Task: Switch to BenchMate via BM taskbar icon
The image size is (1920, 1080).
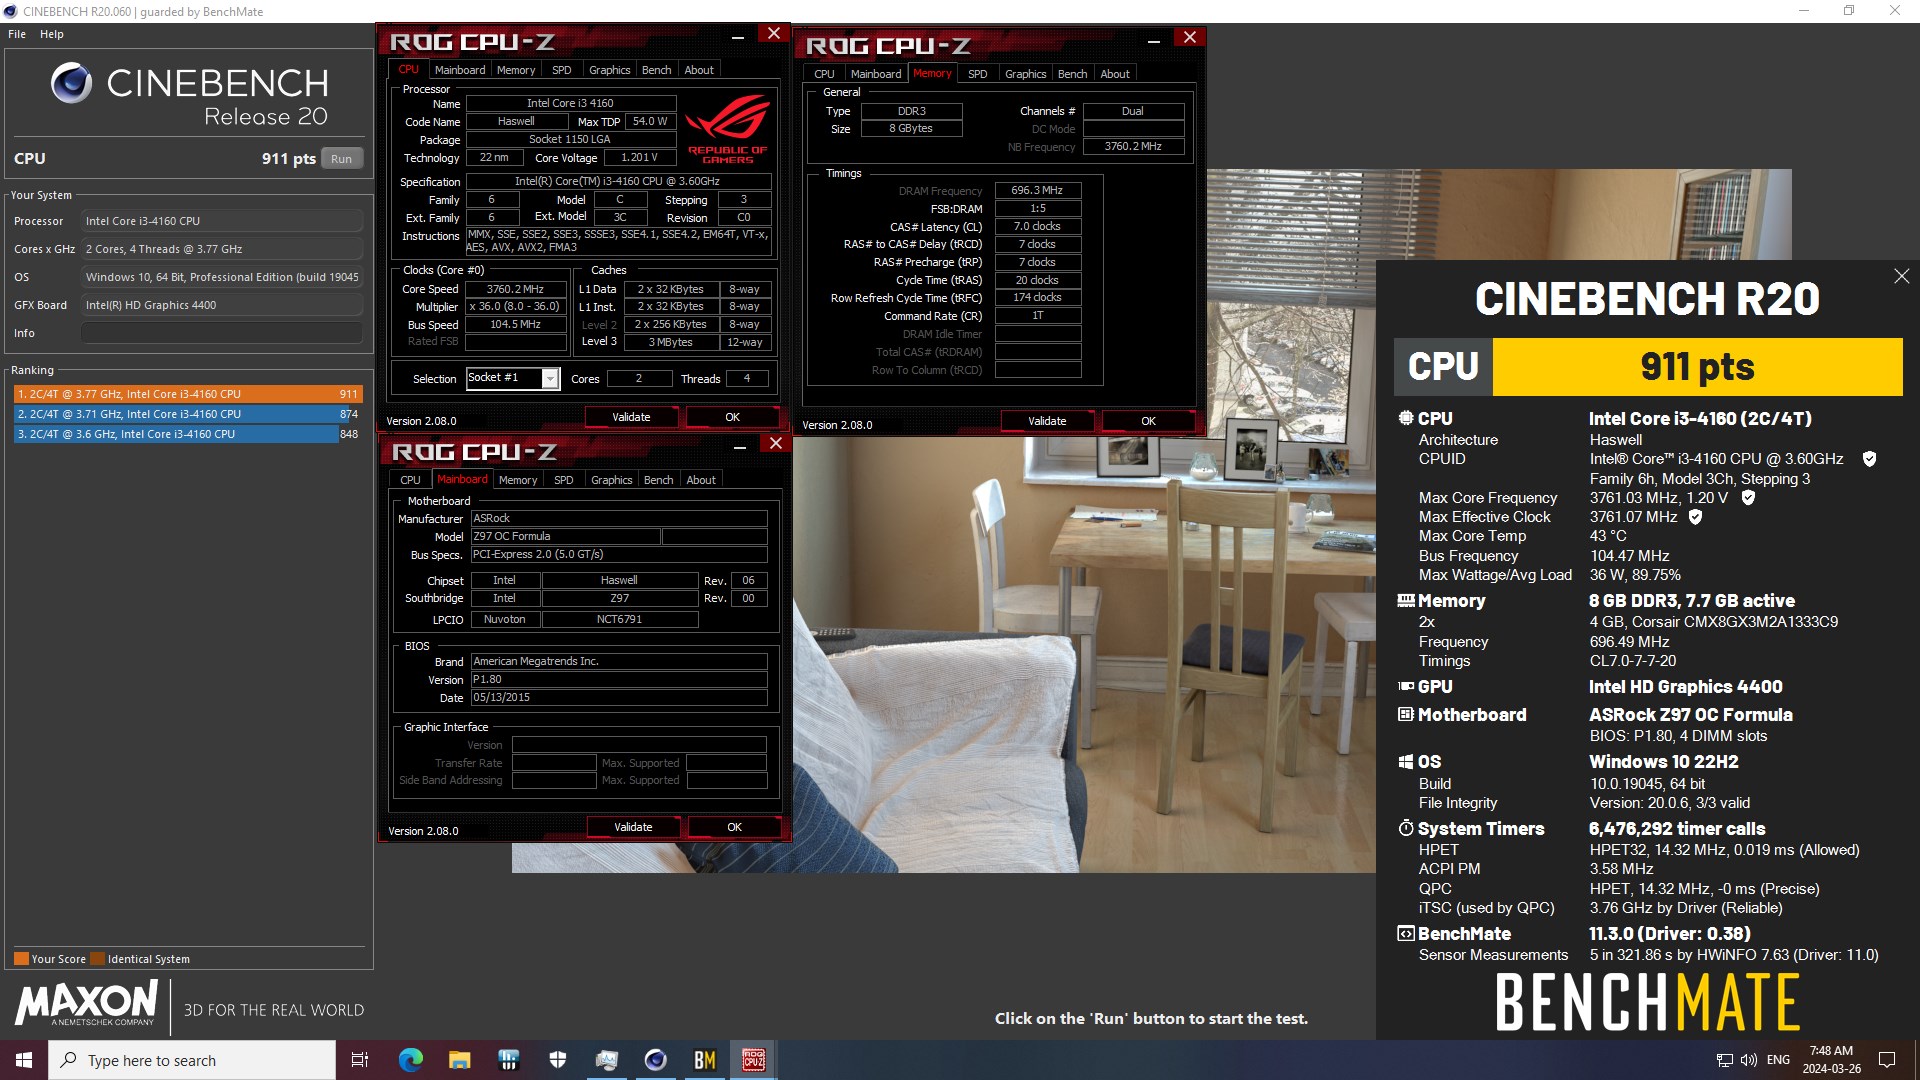Action: pos(705,1060)
